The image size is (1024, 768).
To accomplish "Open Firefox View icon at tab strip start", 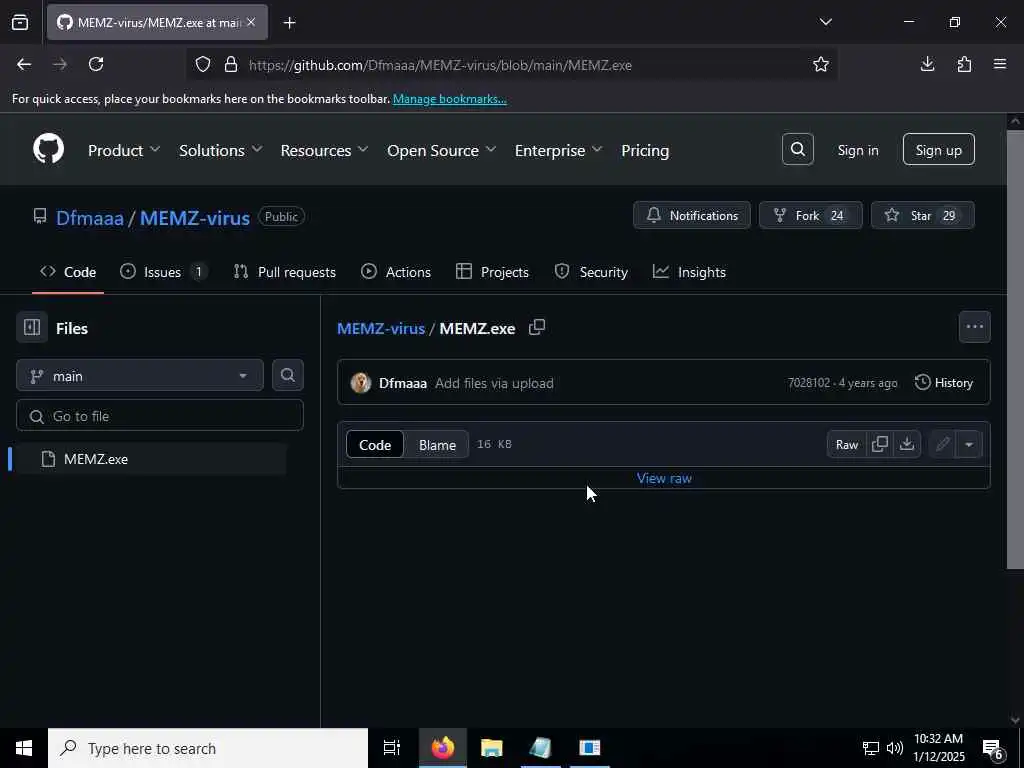I will 20,22.
